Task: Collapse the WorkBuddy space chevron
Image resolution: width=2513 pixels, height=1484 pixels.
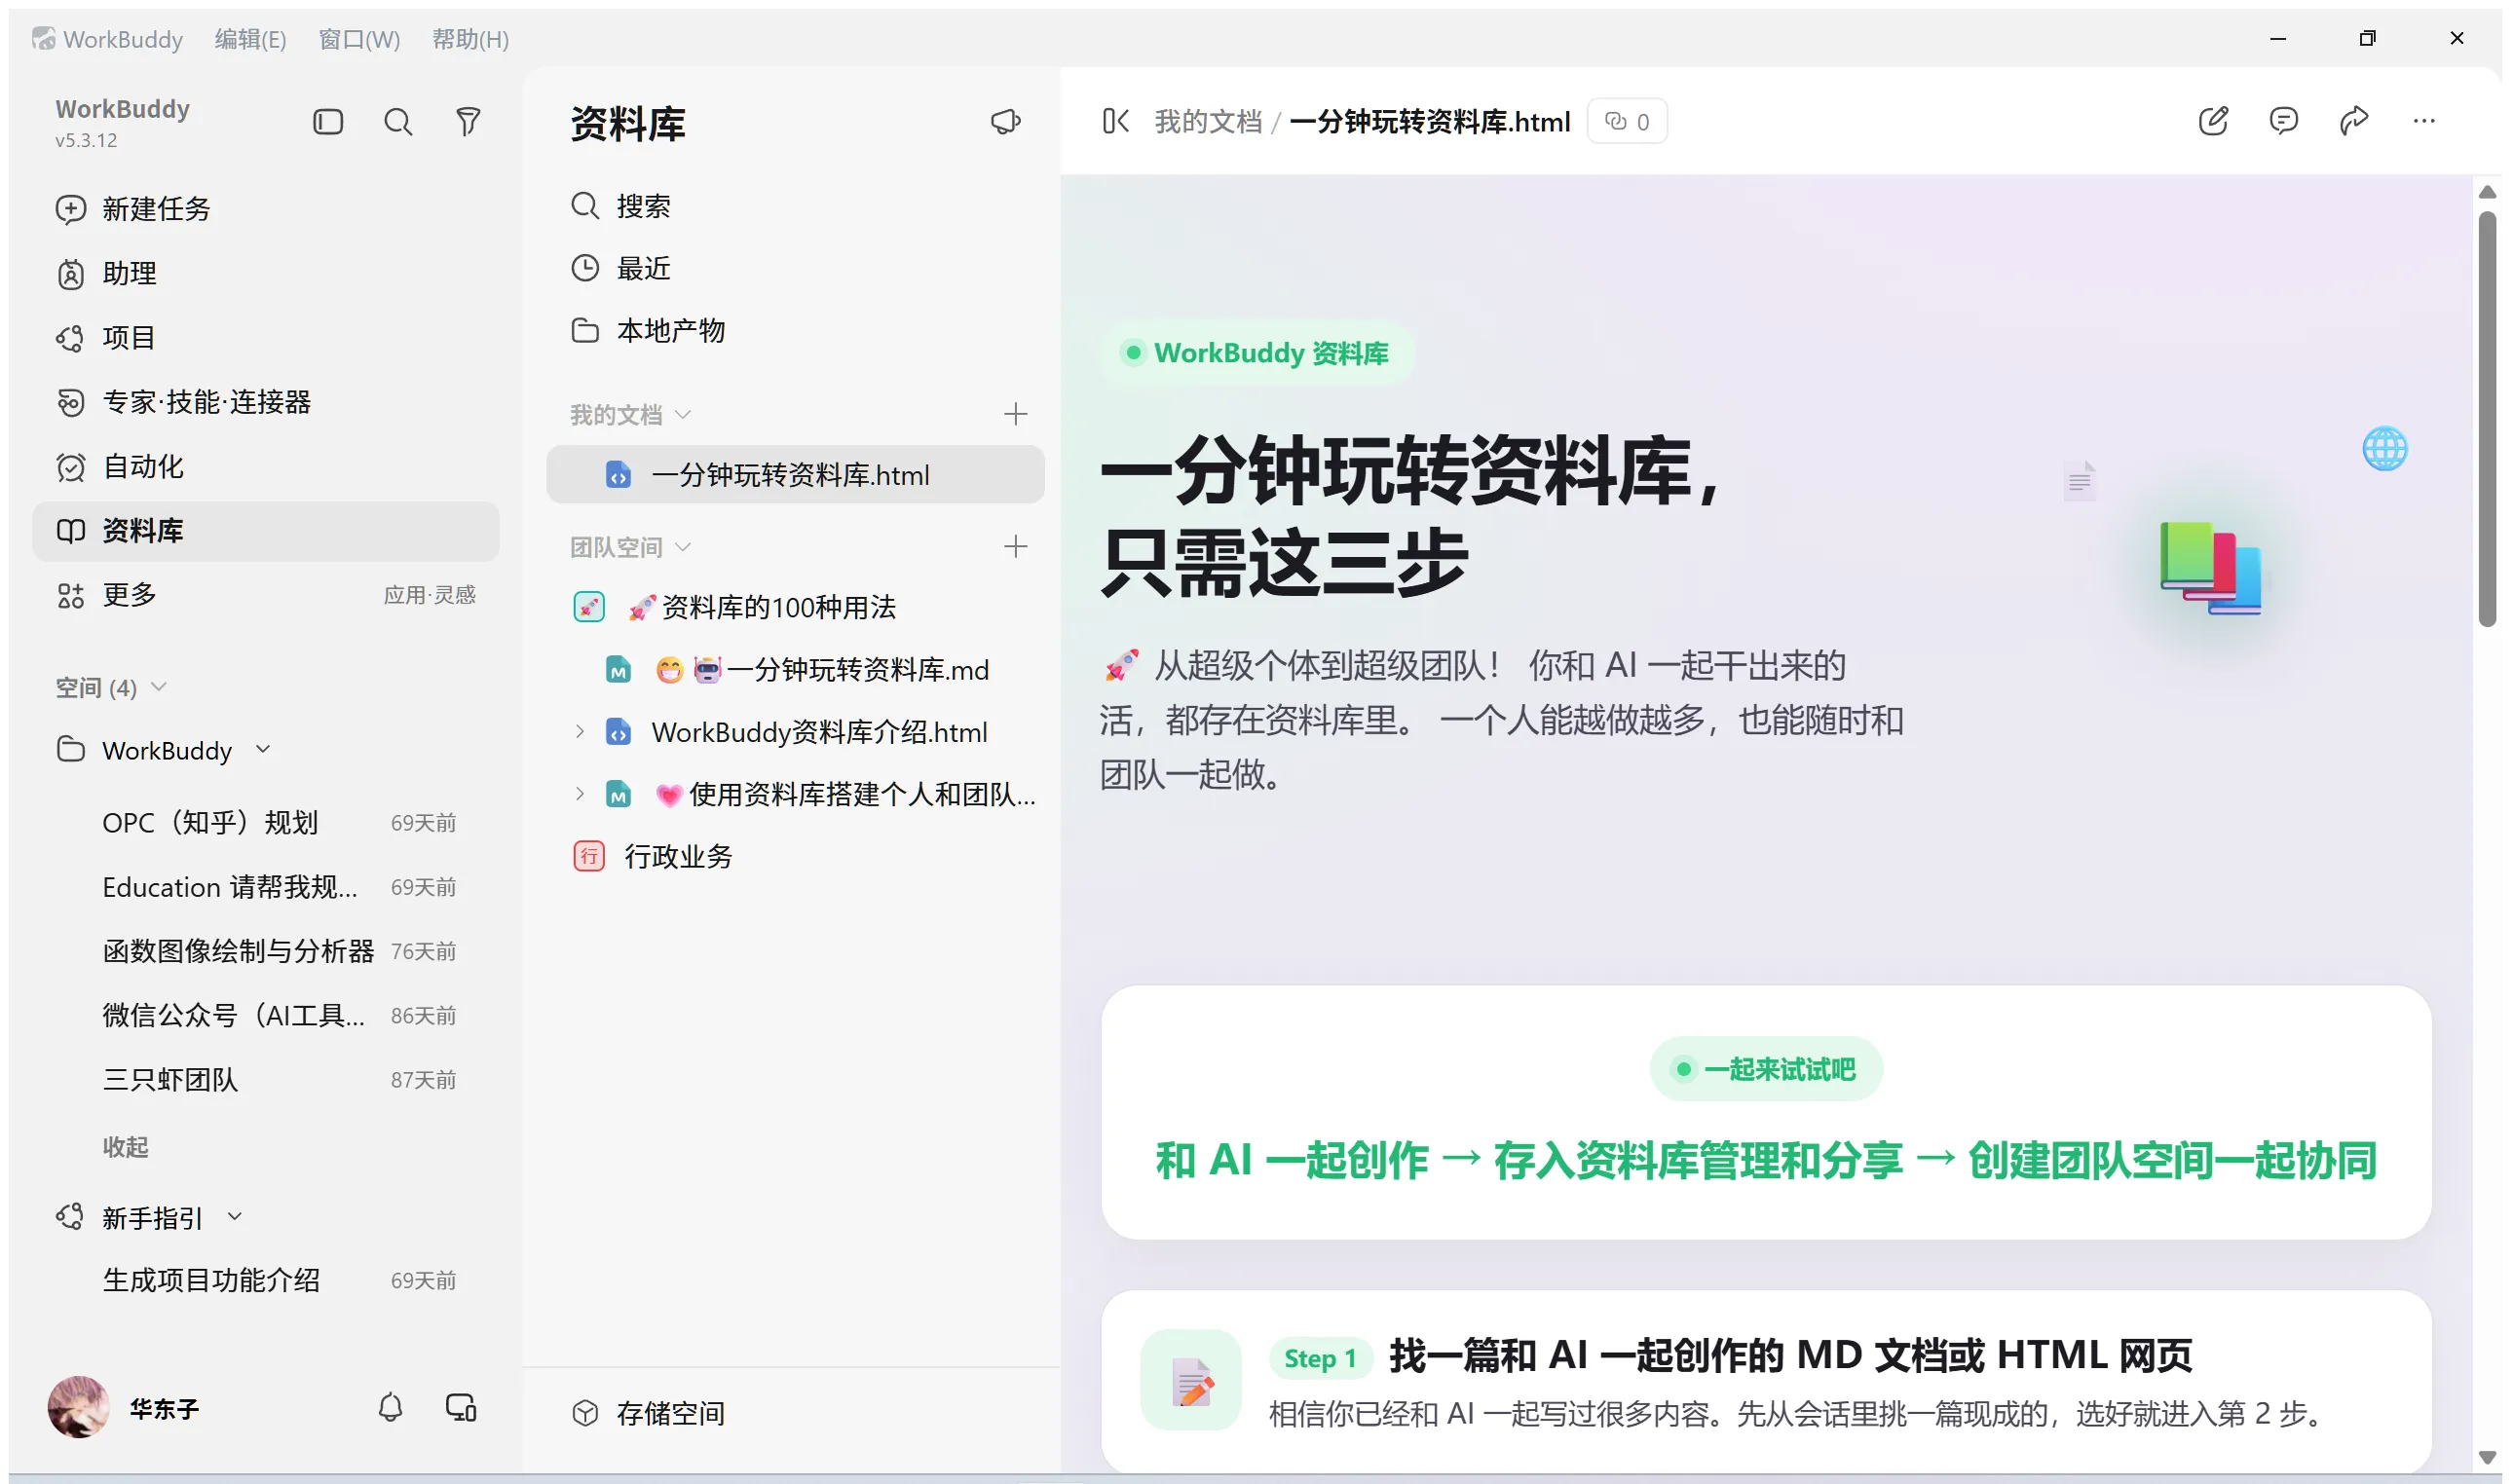Action: (x=263, y=750)
